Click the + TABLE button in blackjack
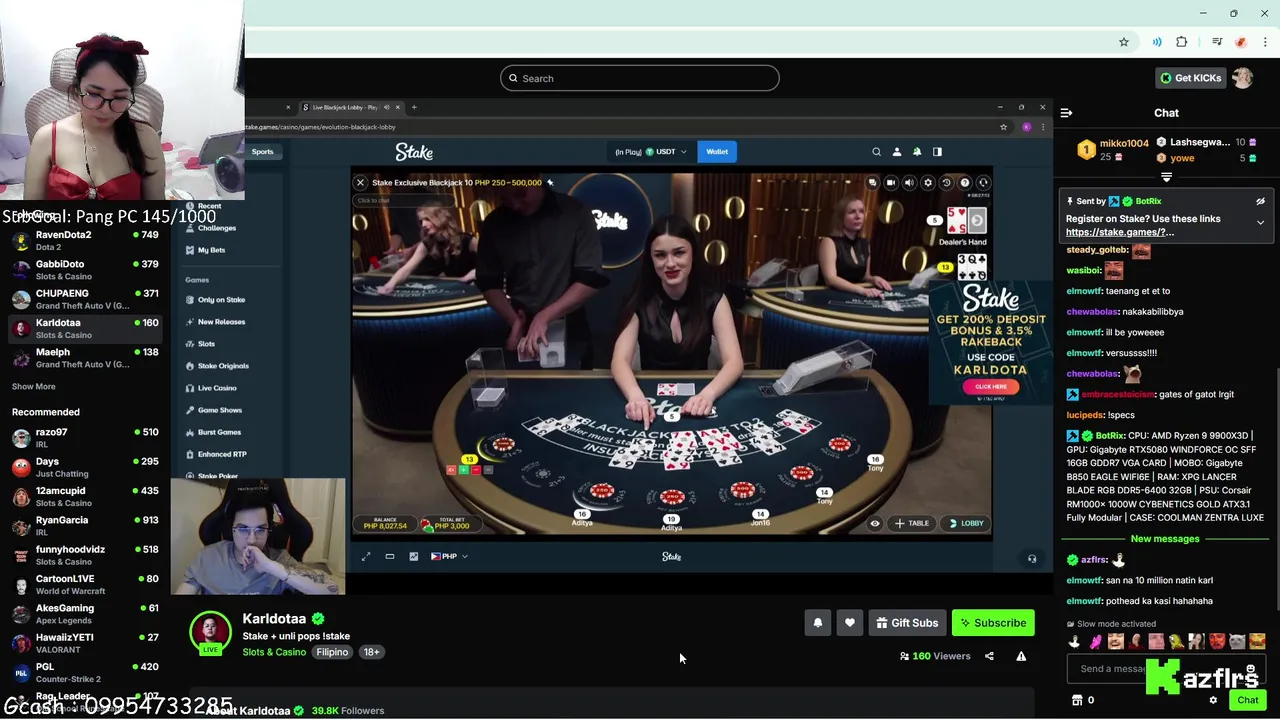Screen dimensions: 1280x720 913,523
